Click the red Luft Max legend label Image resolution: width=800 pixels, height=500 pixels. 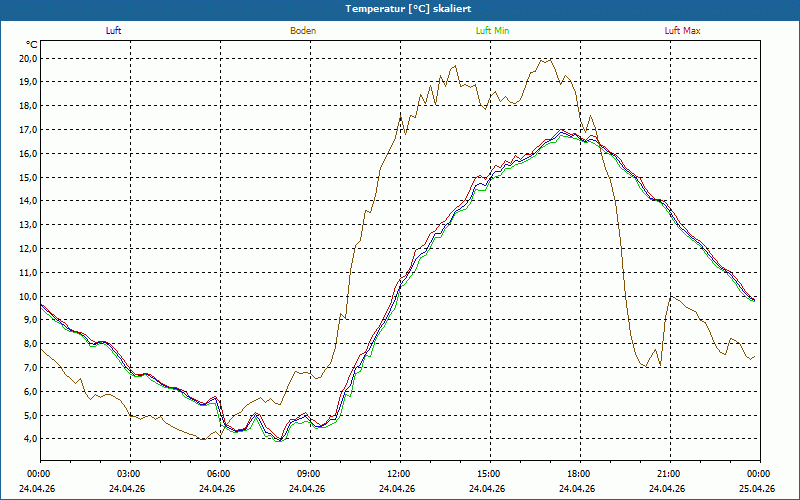(x=683, y=31)
